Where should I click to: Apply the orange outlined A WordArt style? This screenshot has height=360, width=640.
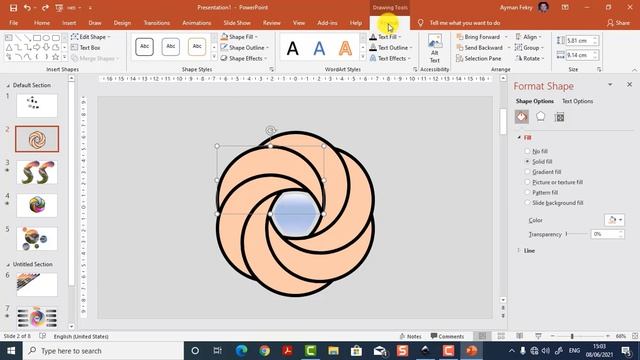(345, 49)
